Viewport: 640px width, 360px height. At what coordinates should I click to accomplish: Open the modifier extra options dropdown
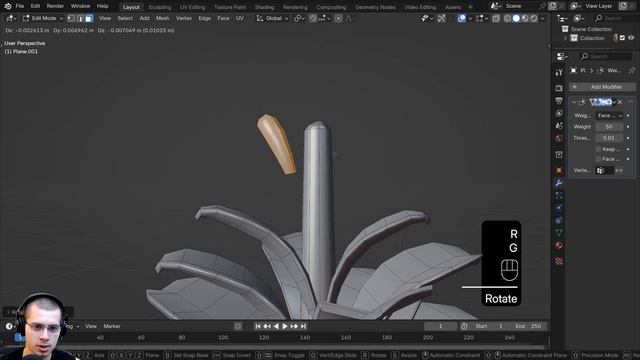[614, 102]
